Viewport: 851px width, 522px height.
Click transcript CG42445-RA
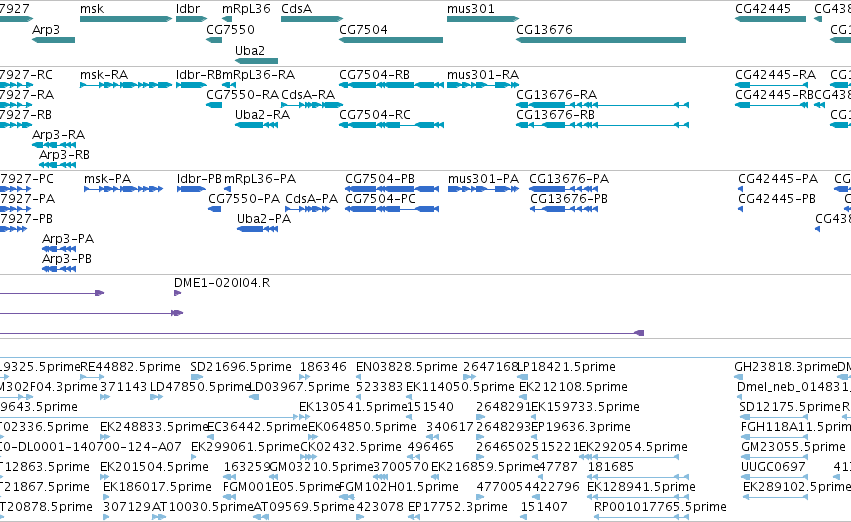coord(772,85)
